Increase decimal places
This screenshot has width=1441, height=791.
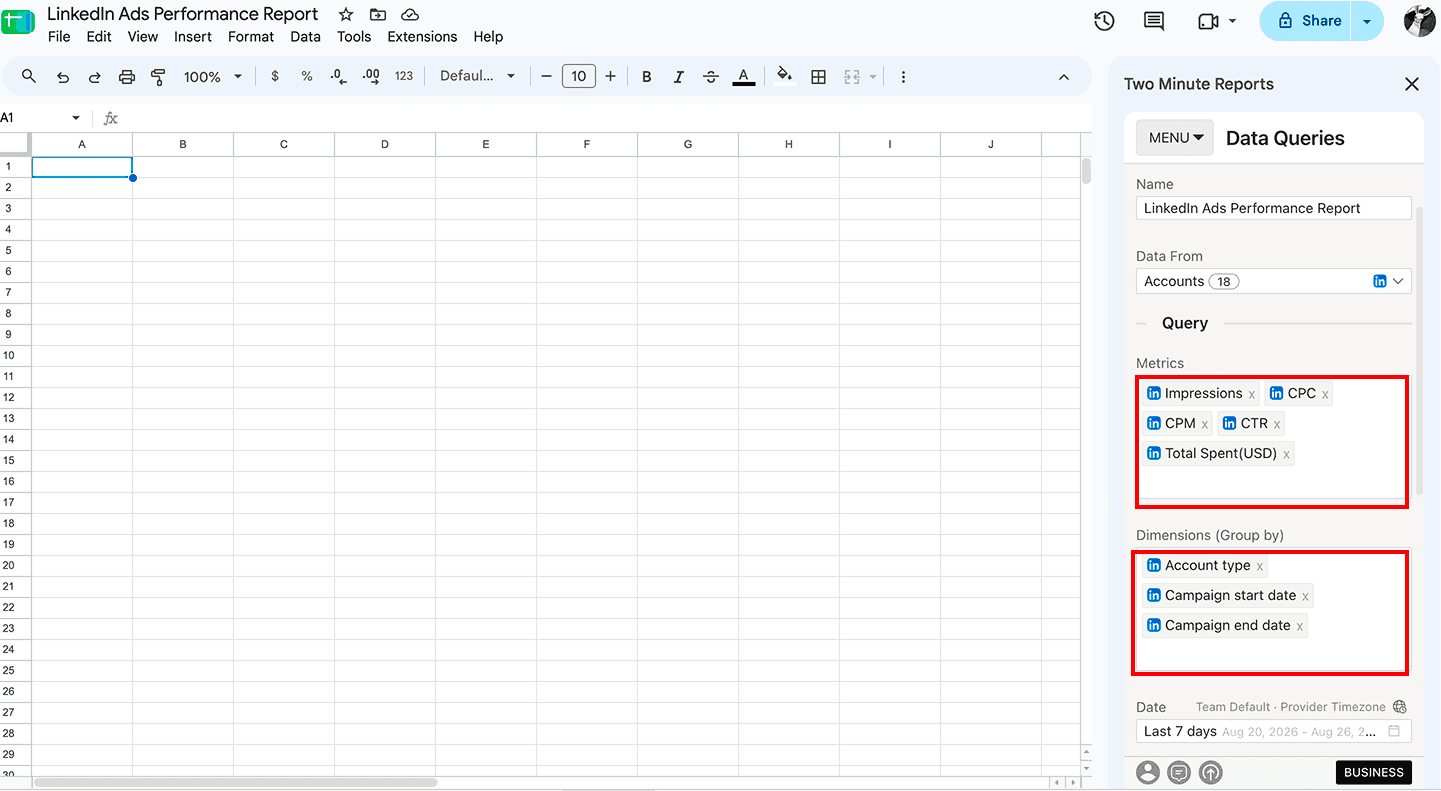point(371,77)
